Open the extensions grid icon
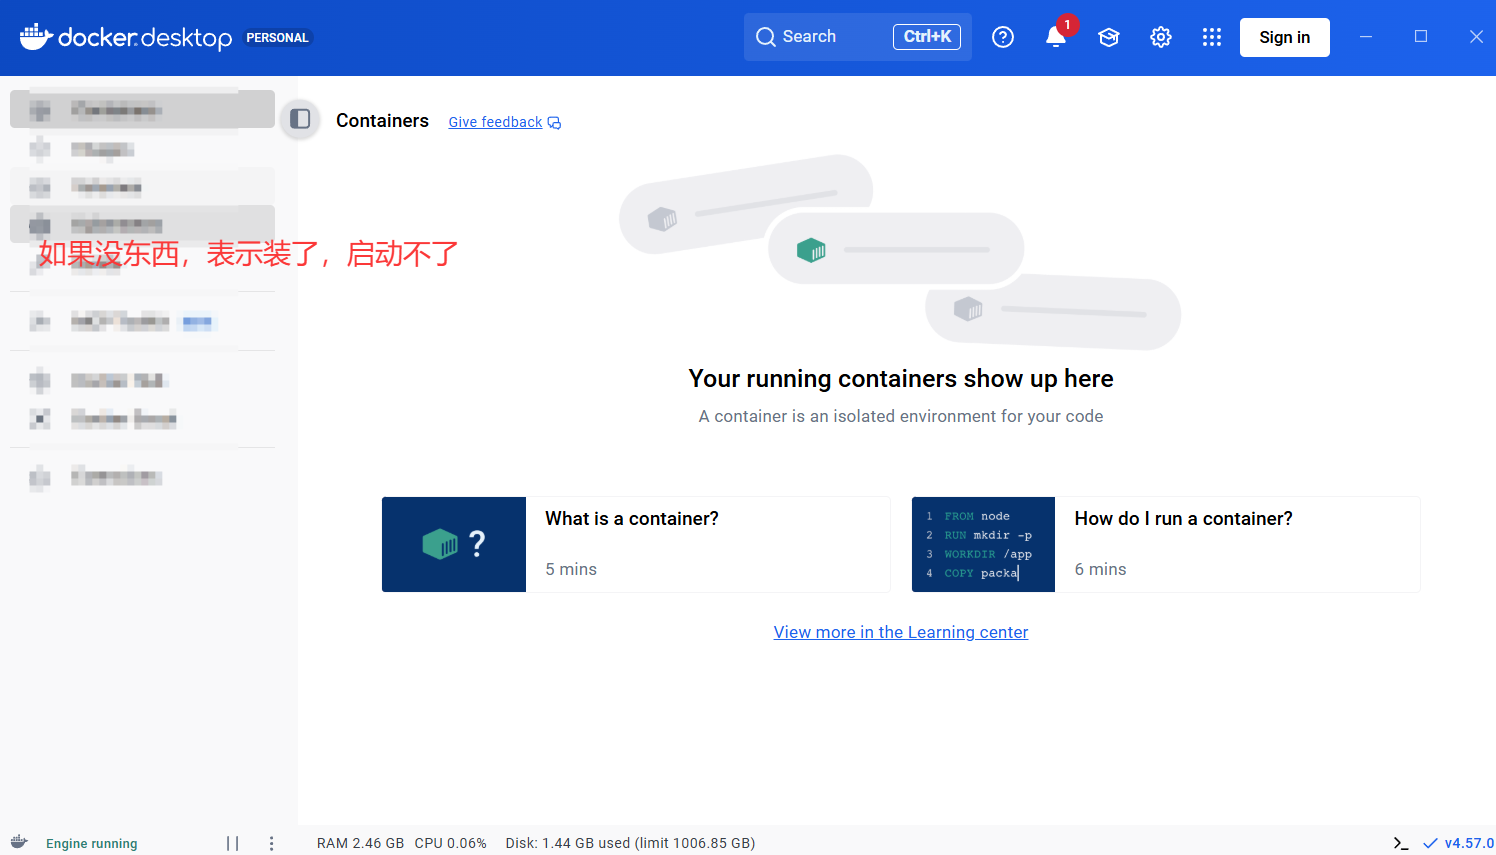Image resolution: width=1496 pixels, height=855 pixels. pos(1212,37)
